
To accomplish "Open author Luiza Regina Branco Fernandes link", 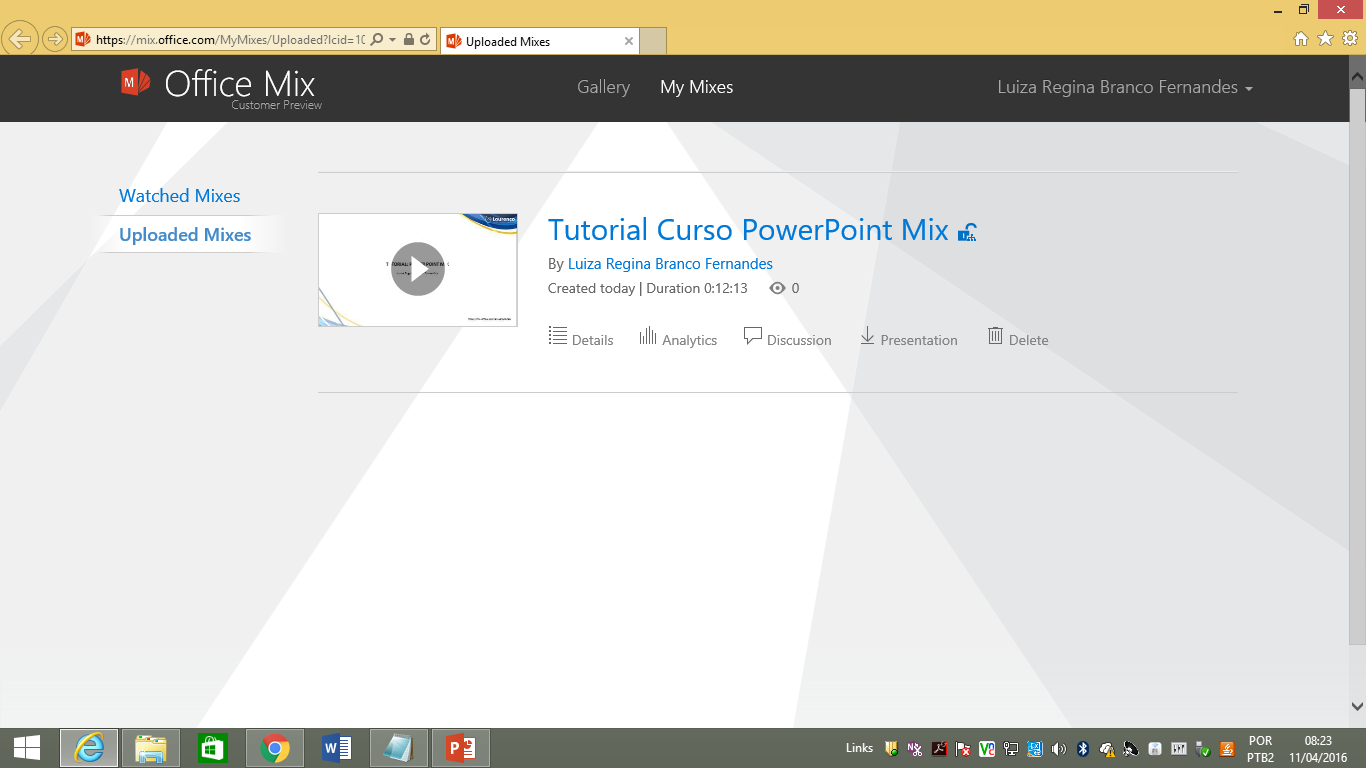I will pyautogui.click(x=670, y=264).
